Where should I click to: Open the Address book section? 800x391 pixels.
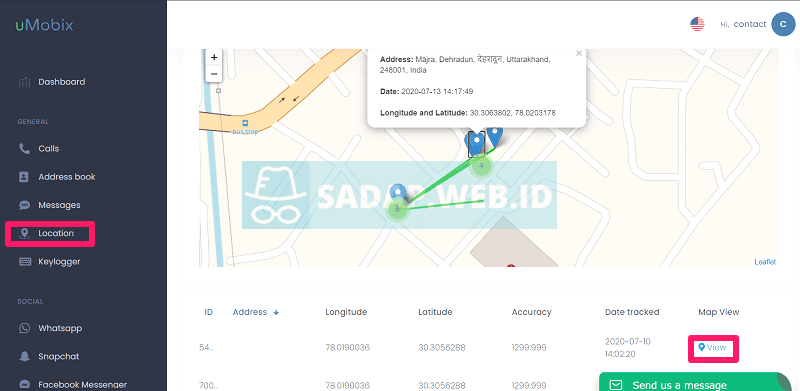click(x=67, y=177)
